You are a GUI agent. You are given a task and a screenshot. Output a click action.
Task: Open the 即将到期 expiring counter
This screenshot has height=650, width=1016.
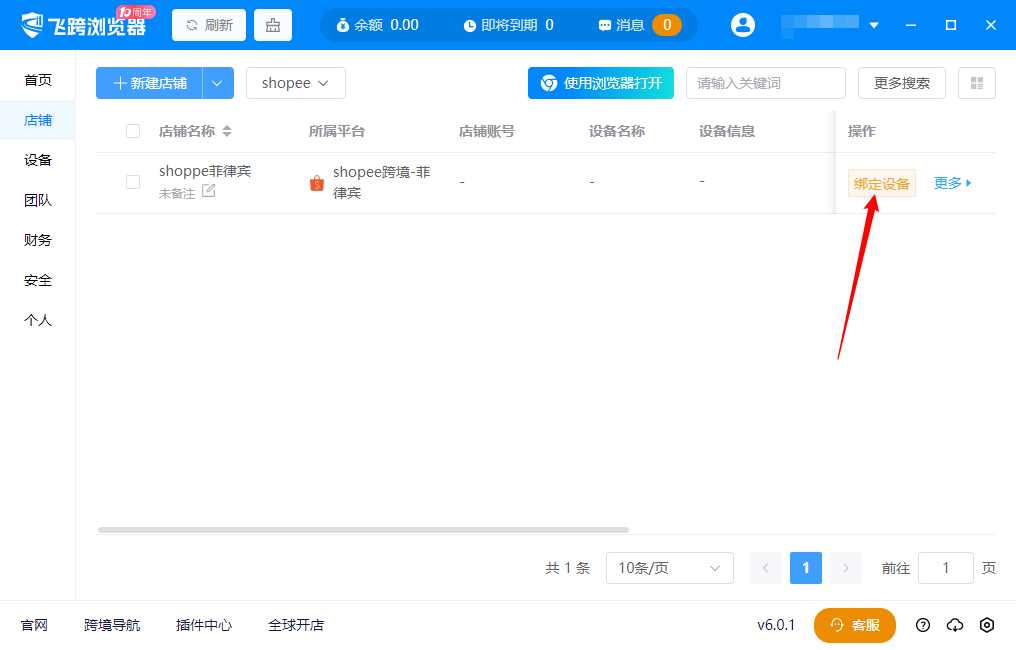pyautogui.click(x=509, y=25)
